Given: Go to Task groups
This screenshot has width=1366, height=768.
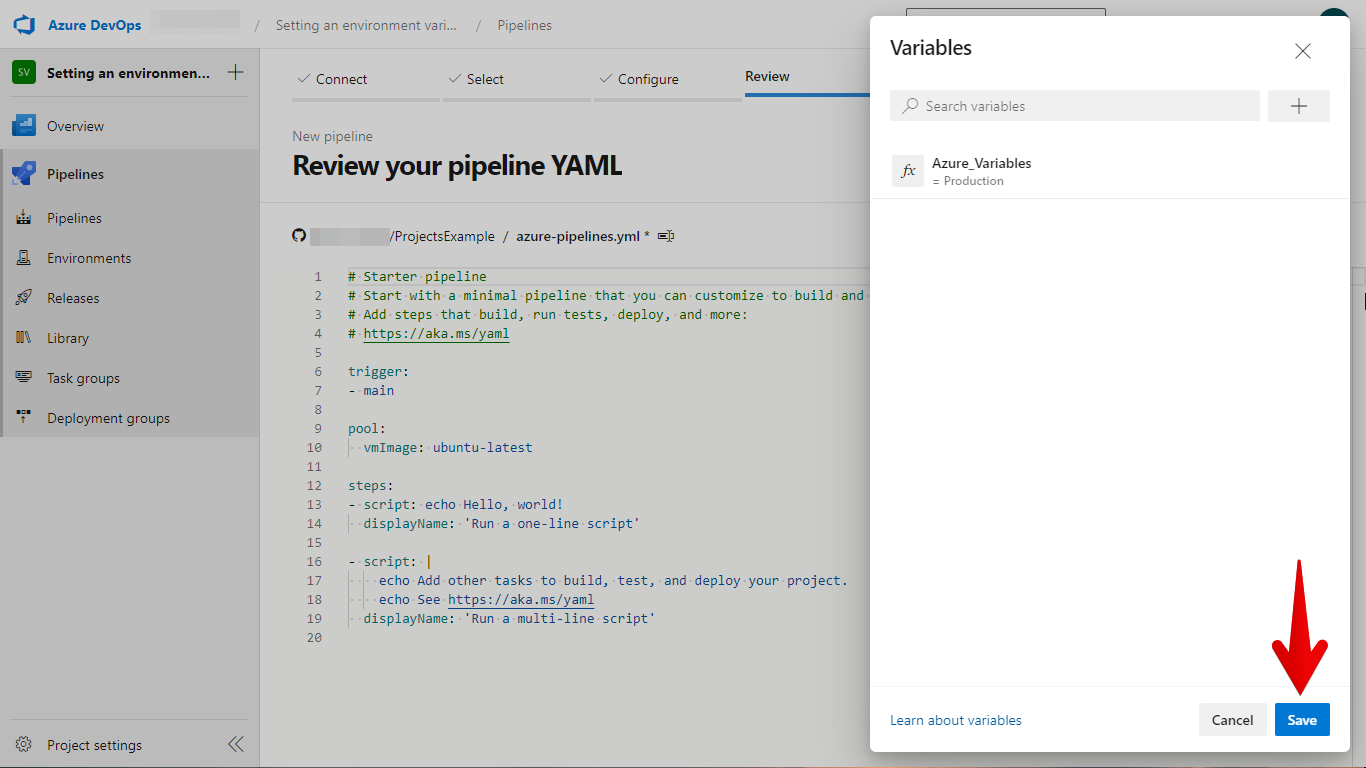Looking at the screenshot, I should point(83,378).
